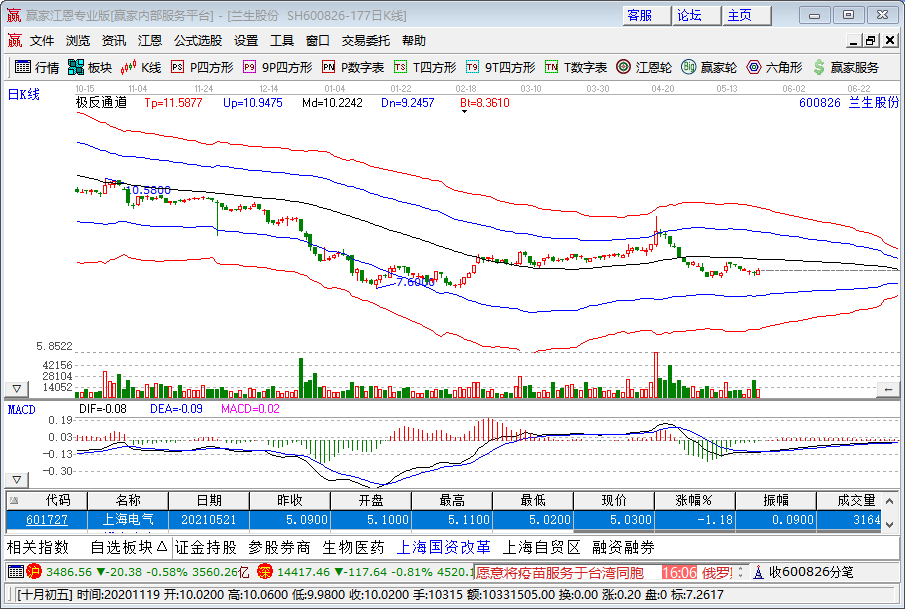Click the MACD indicator label
This screenshot has width=905, height=609.
tap(21, 409)
